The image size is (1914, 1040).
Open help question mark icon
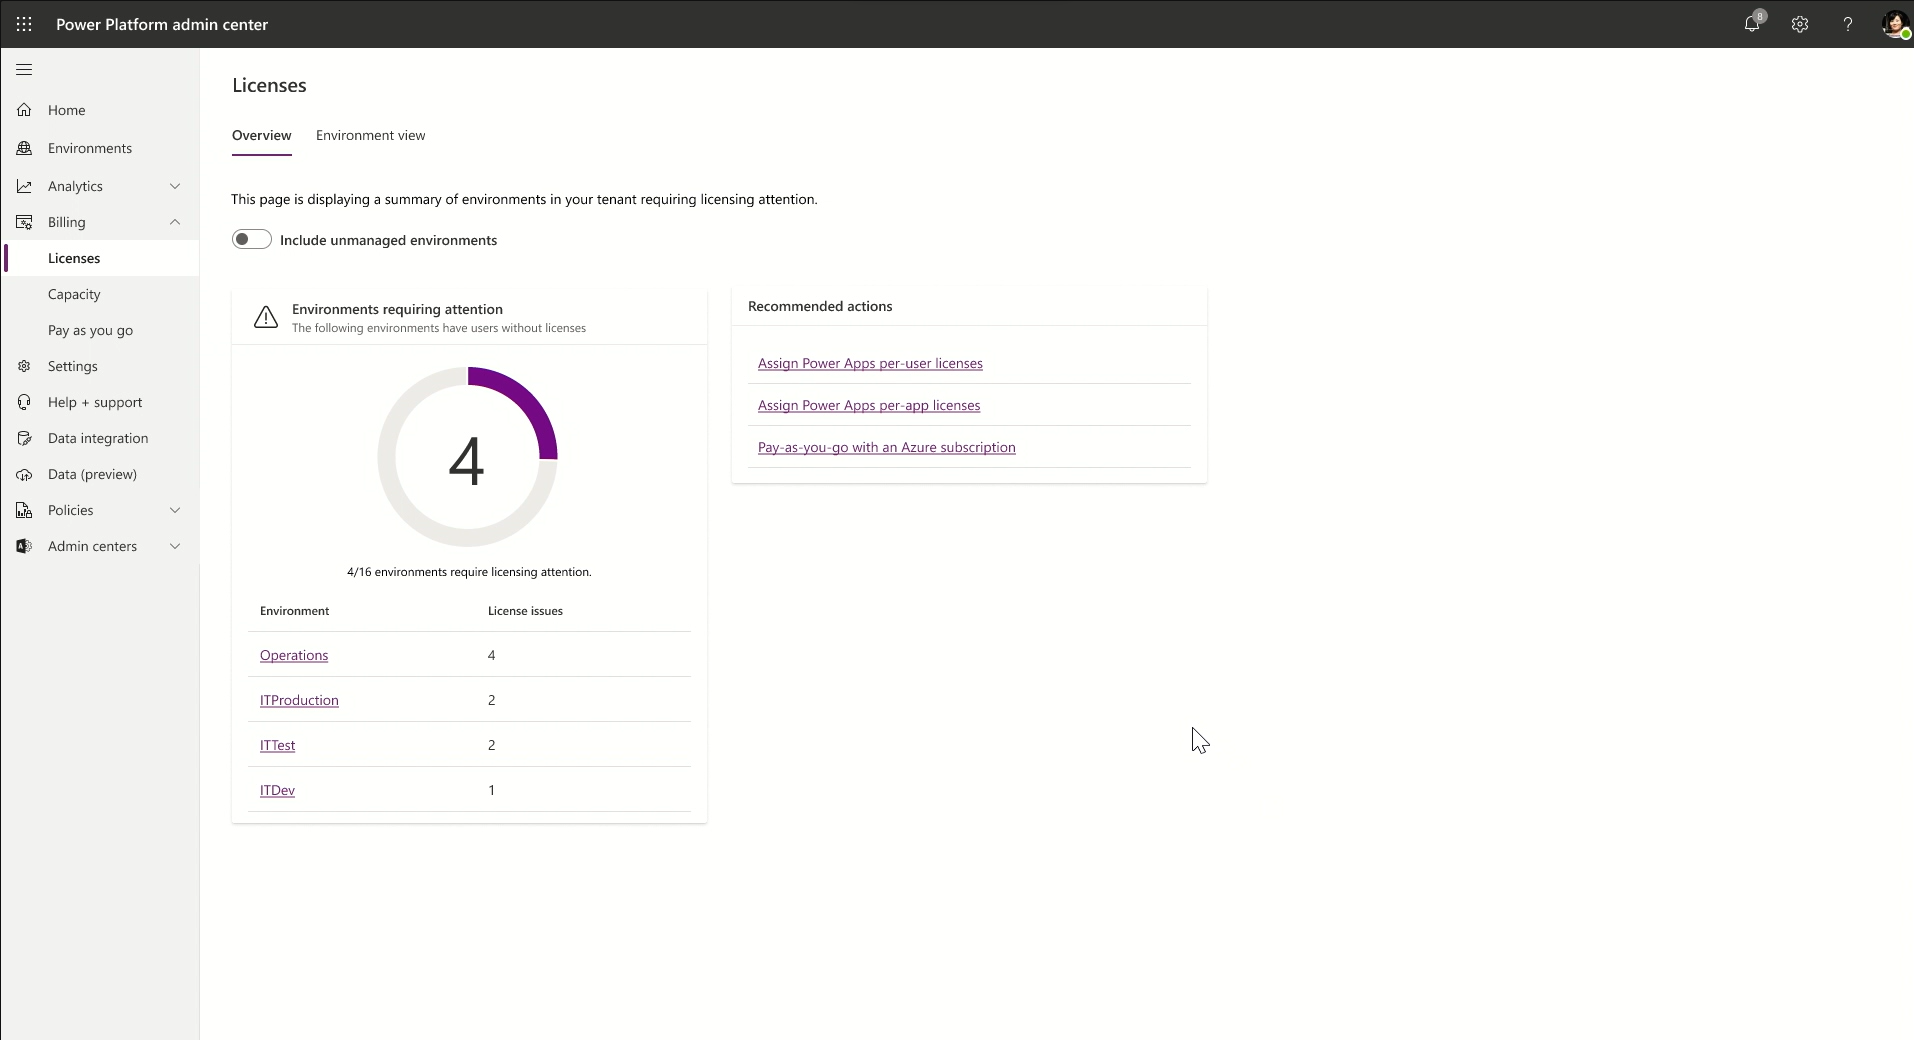pyautogui.click(x=1848, y=24)
